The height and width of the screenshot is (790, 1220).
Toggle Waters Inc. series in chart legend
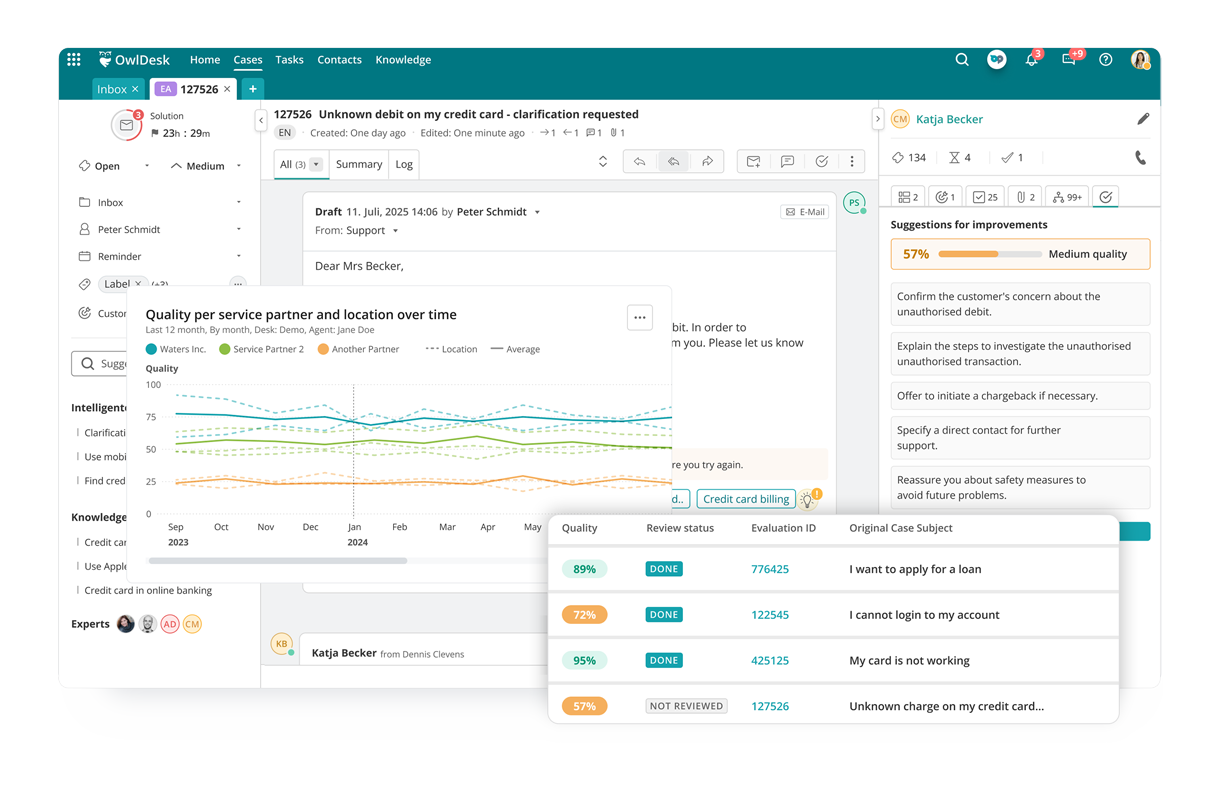click(176, 349)
